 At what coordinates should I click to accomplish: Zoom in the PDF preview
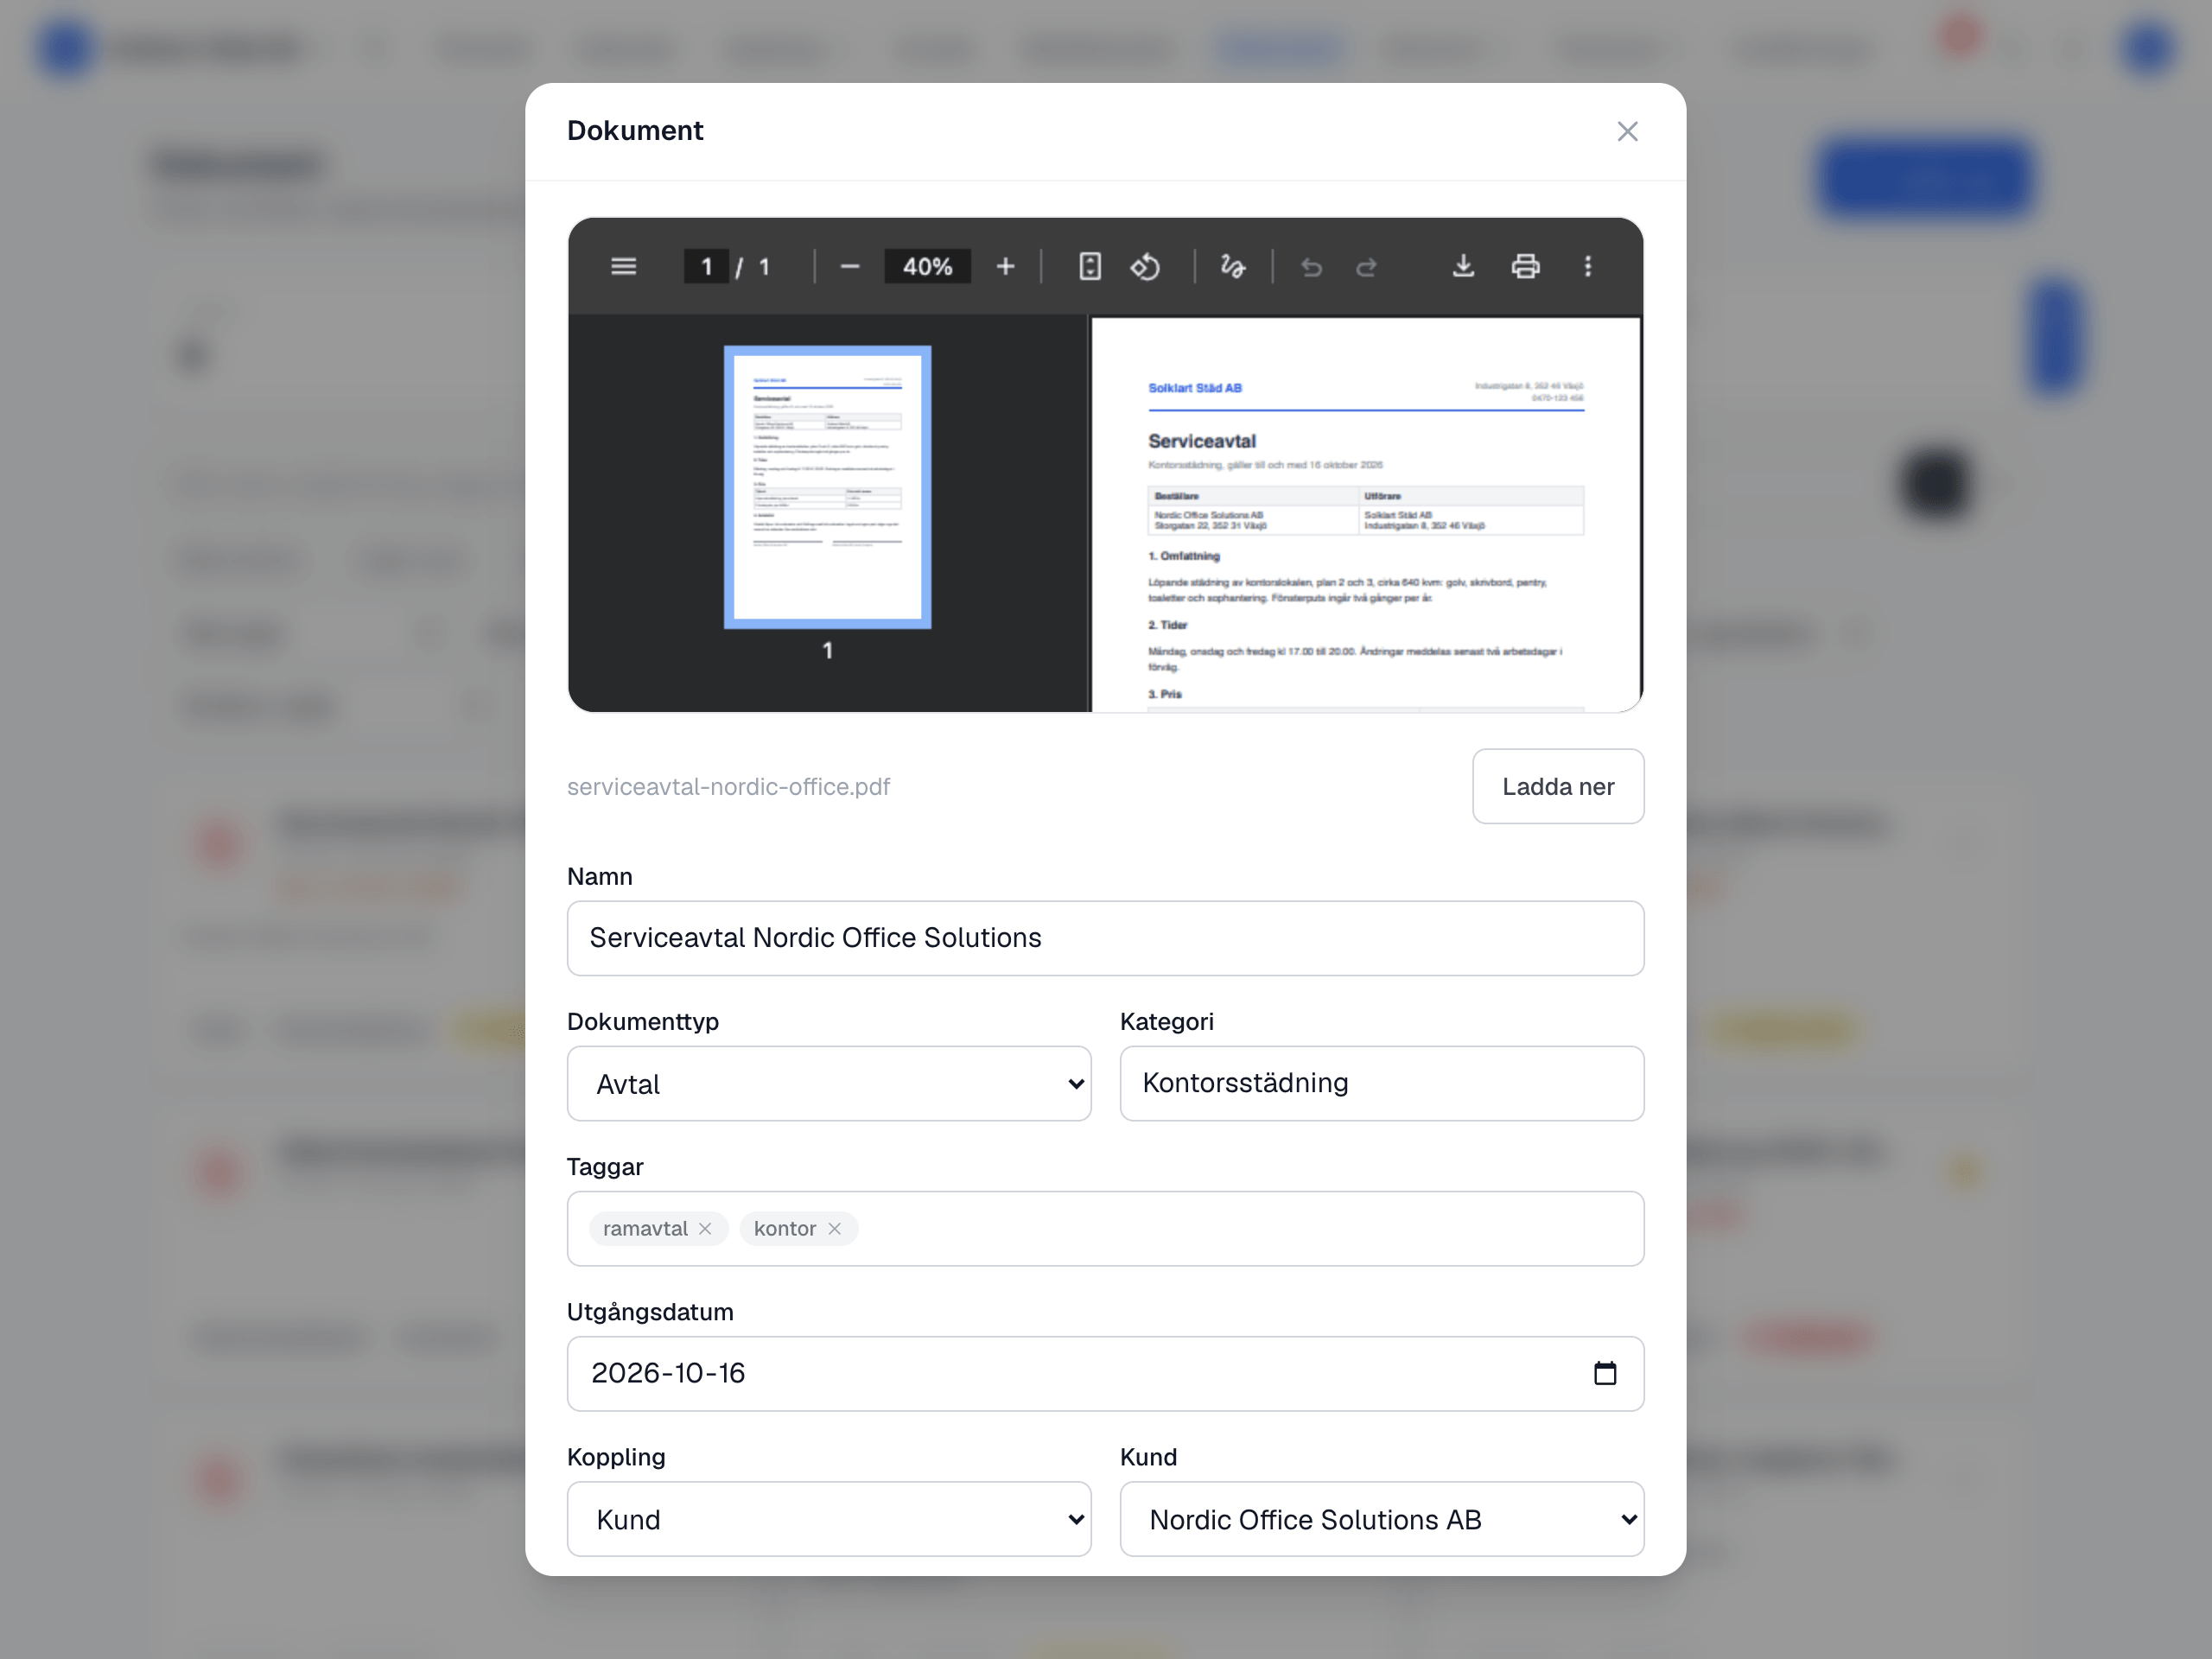click(1005, 266)
